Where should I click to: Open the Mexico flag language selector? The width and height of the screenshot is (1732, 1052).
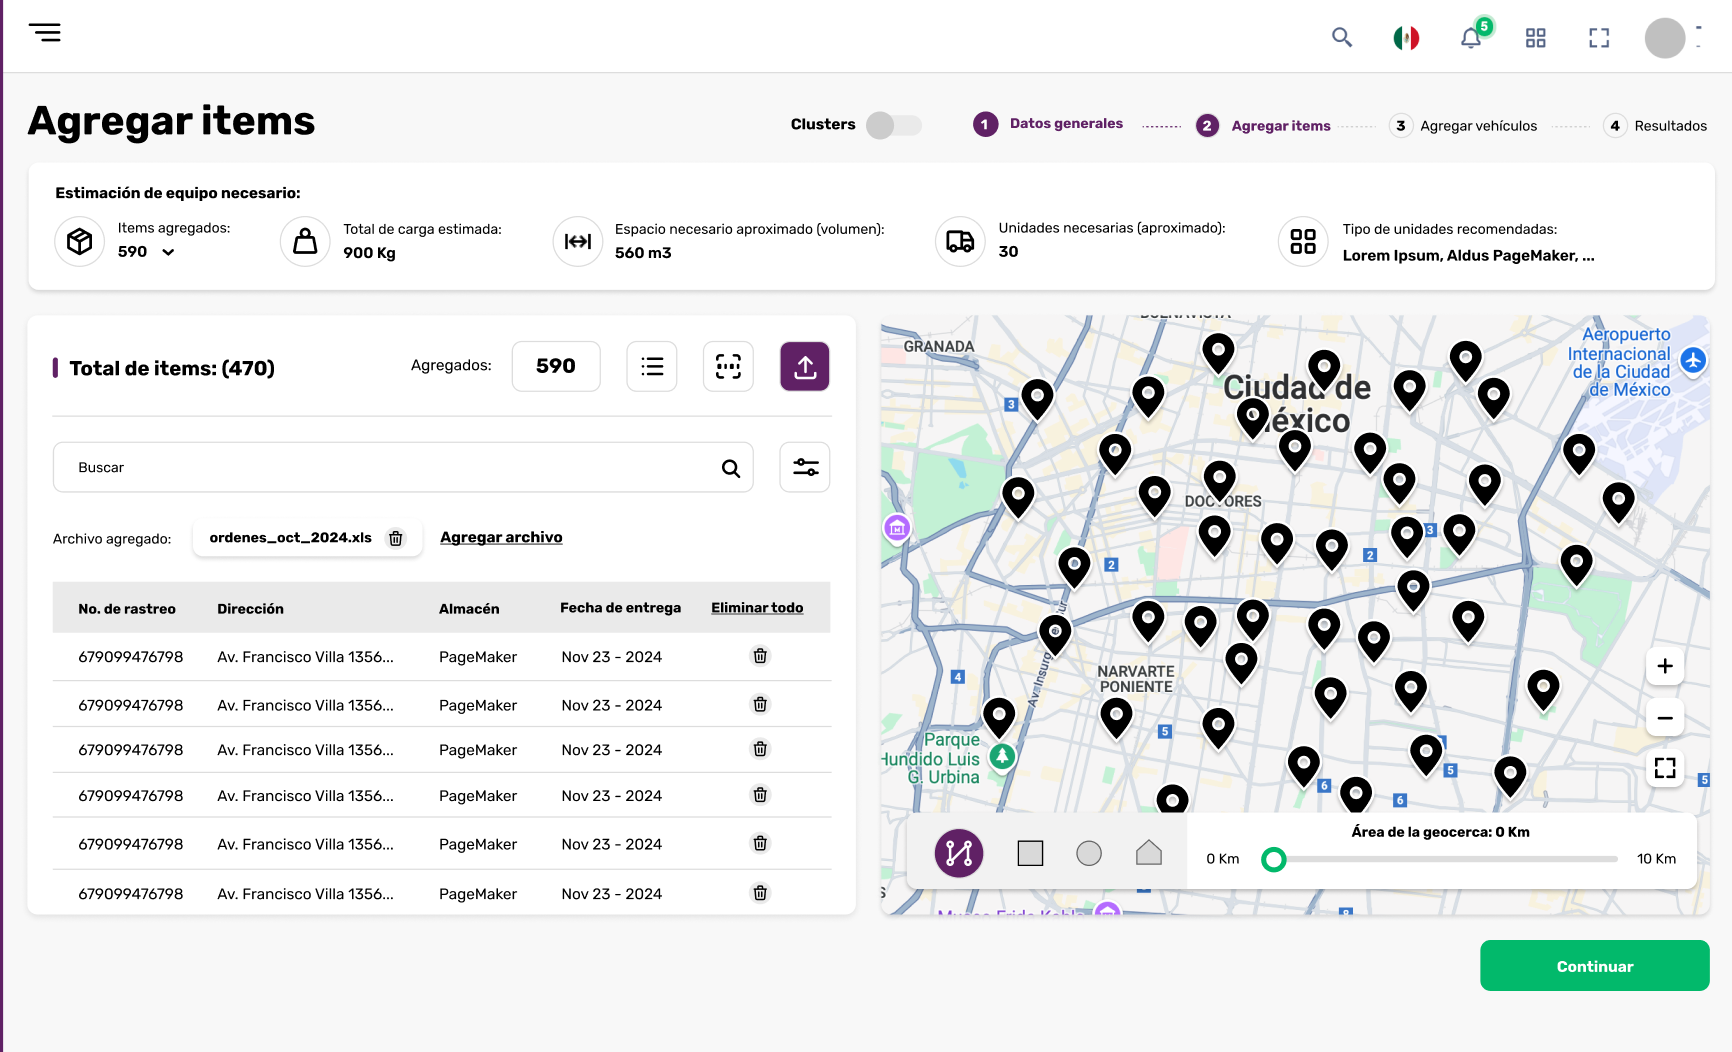(1406, 38)
